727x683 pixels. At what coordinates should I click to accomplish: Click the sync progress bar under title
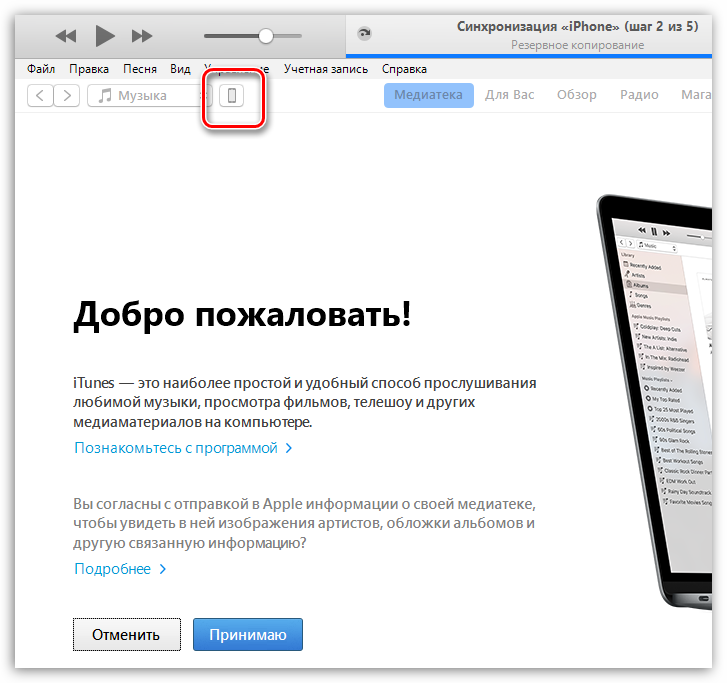[x=529, y=56]
